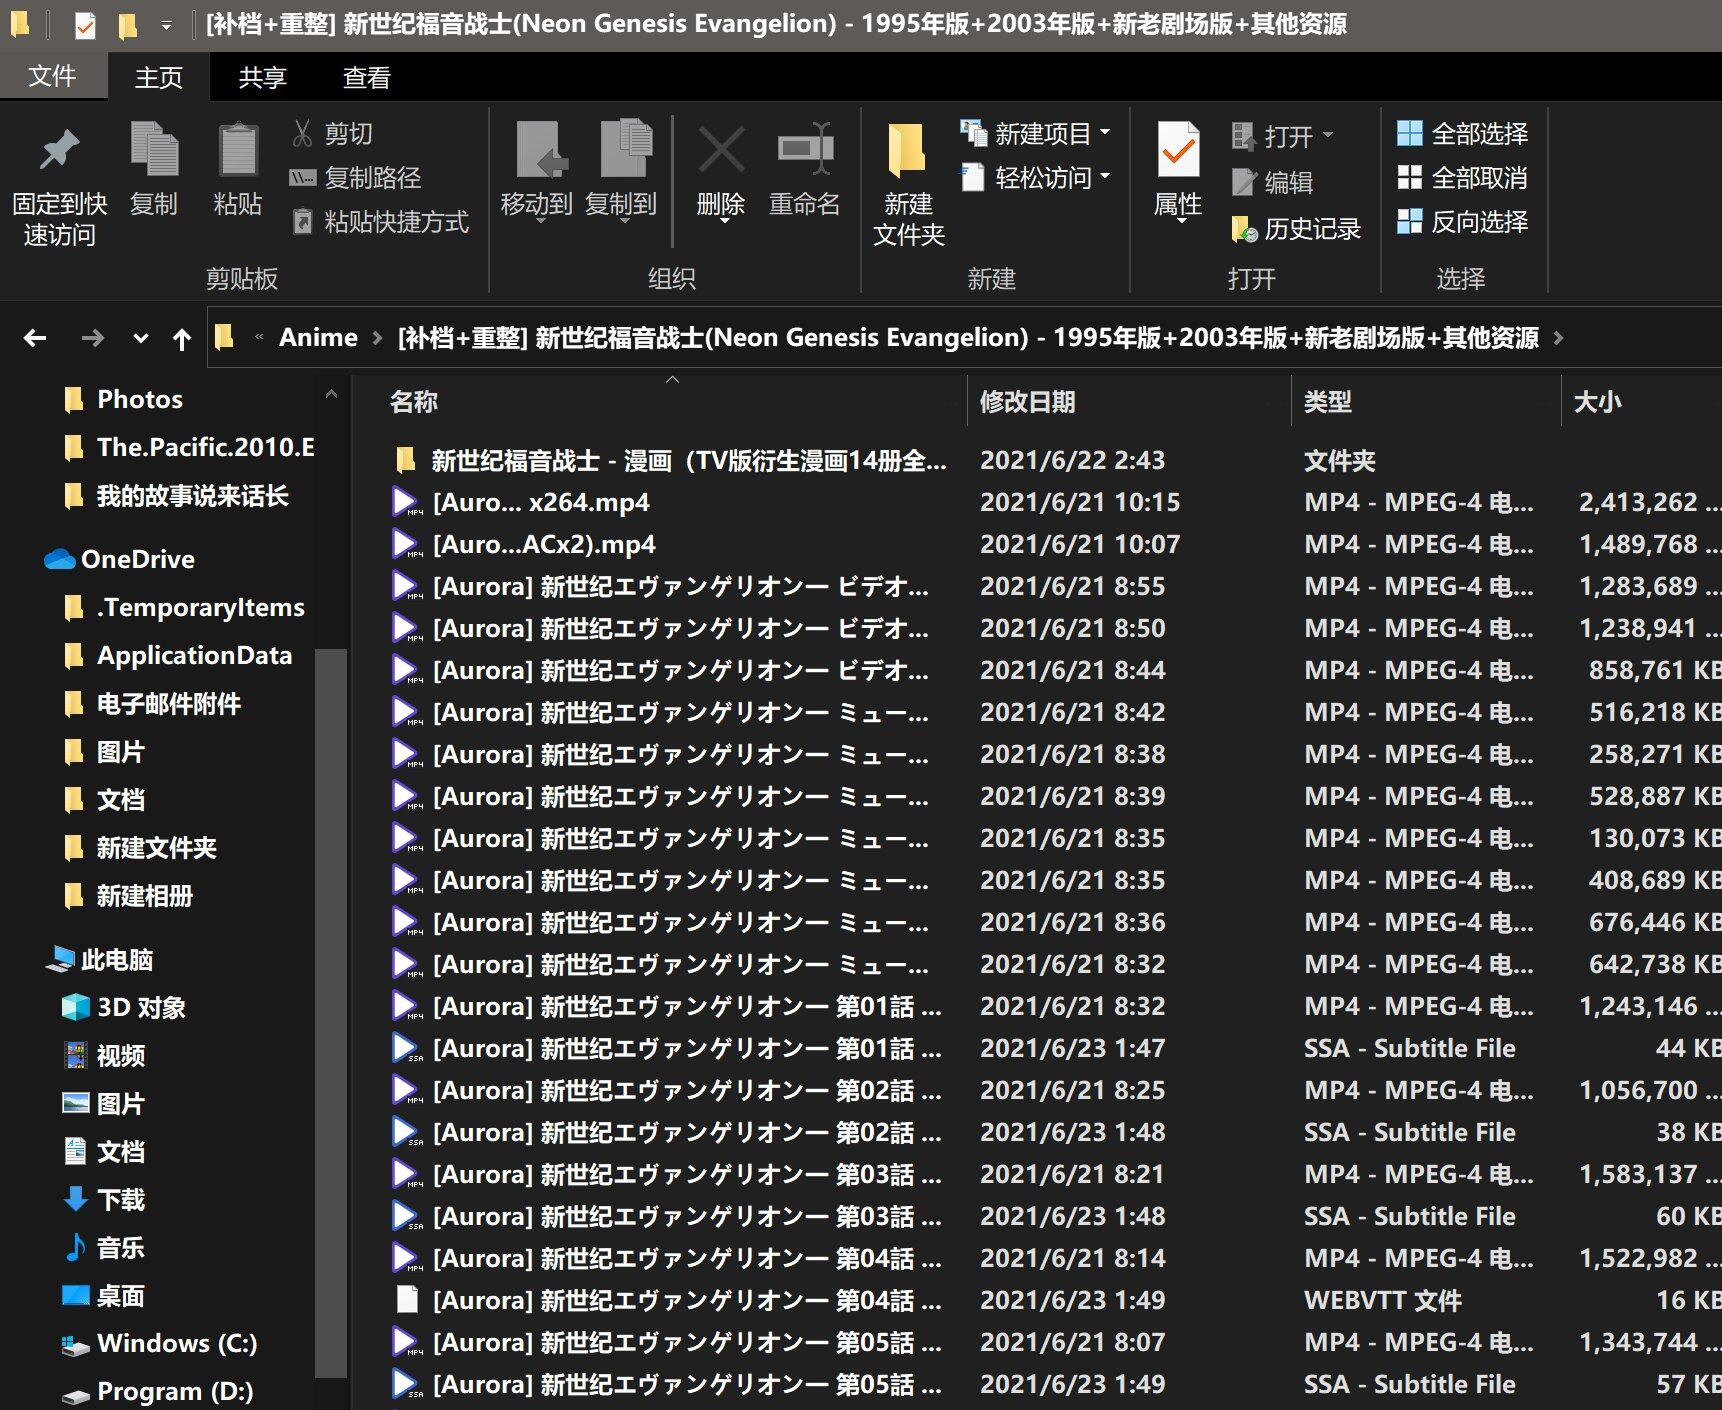
Task: Sort by the Size column
Action: [1641, 402]
